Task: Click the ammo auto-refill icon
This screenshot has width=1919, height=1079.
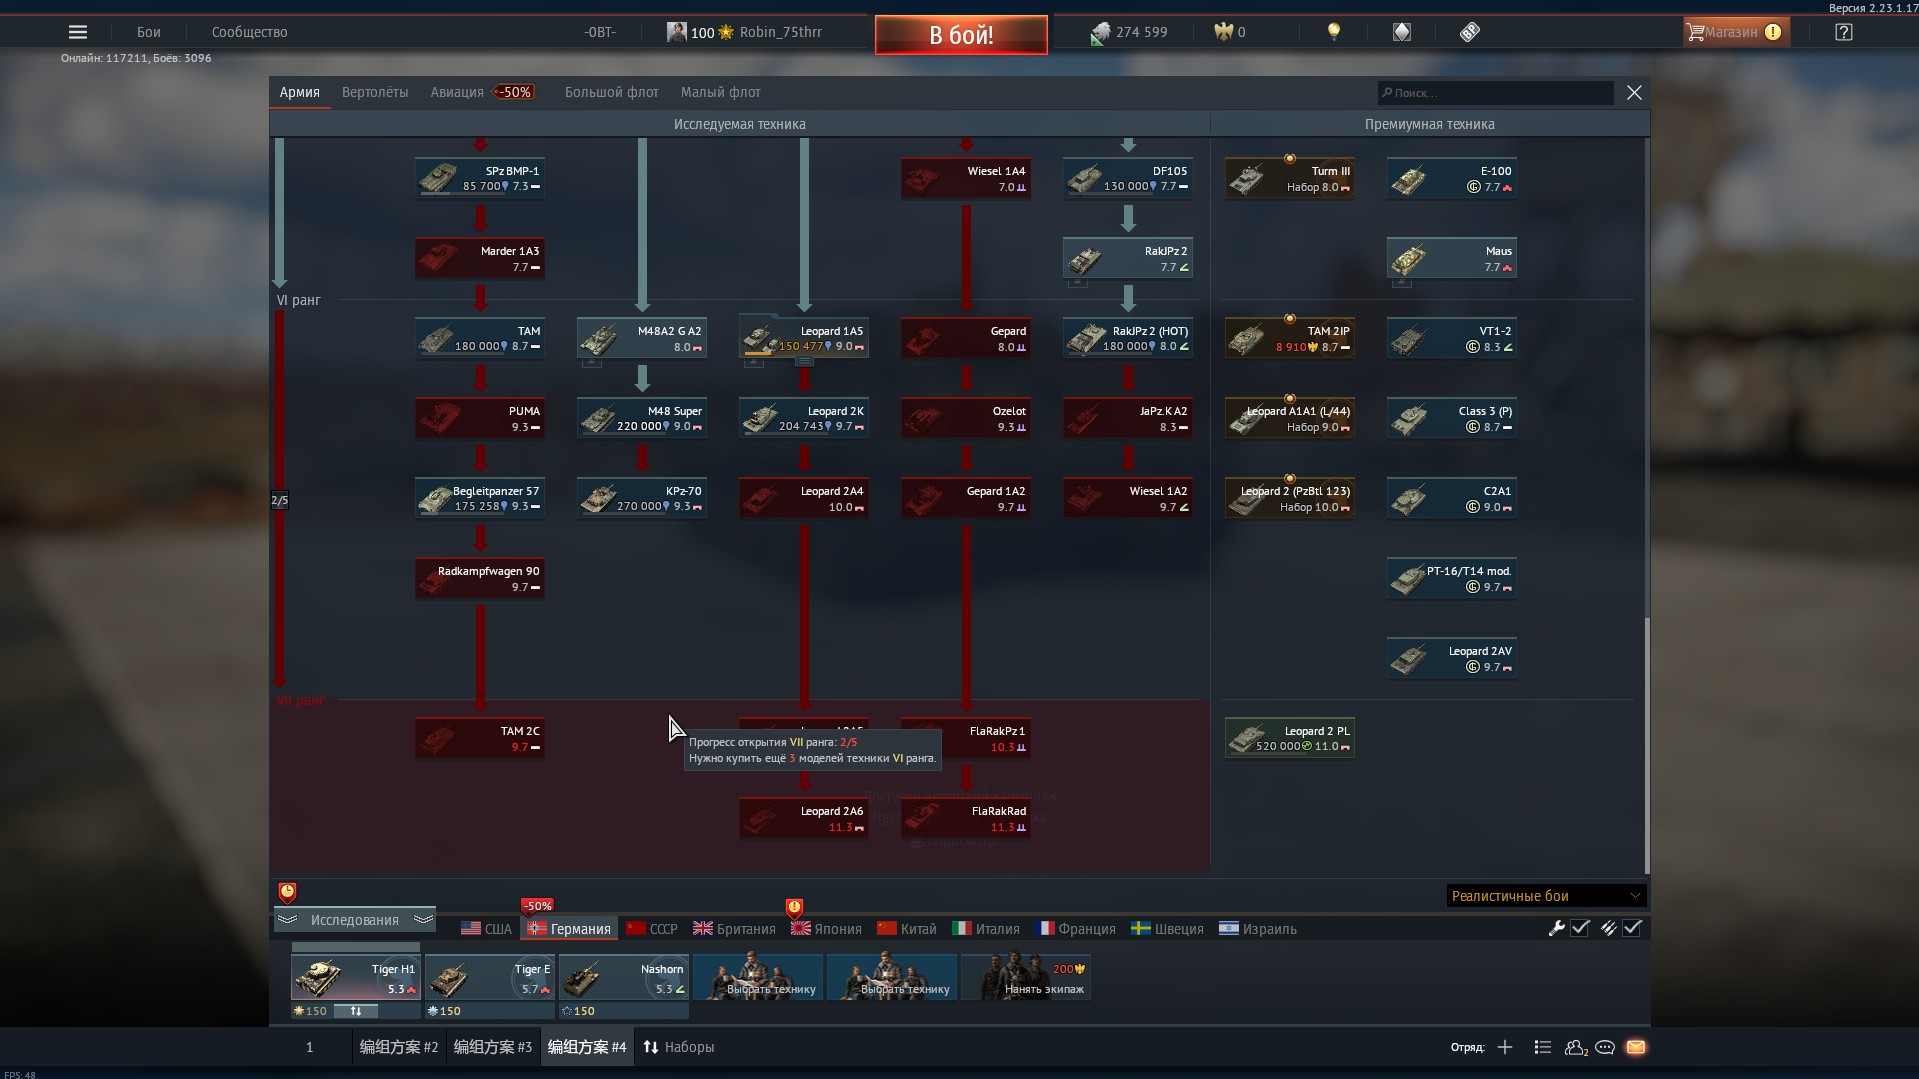Action: pos(1608,928)
